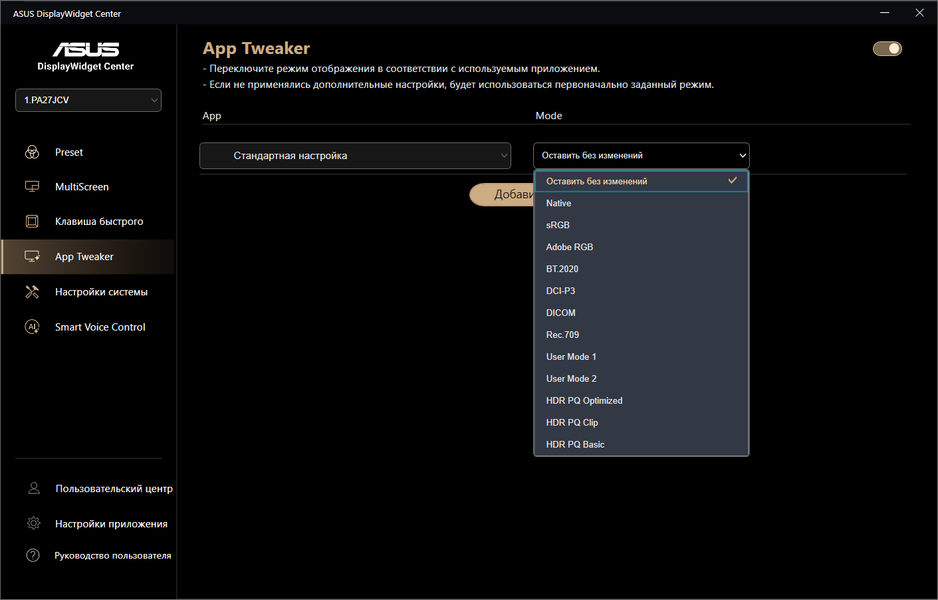Viewport: 938px width, 600px height.
Task: Go to the MultiScreen section label
Action: (82, 187)
